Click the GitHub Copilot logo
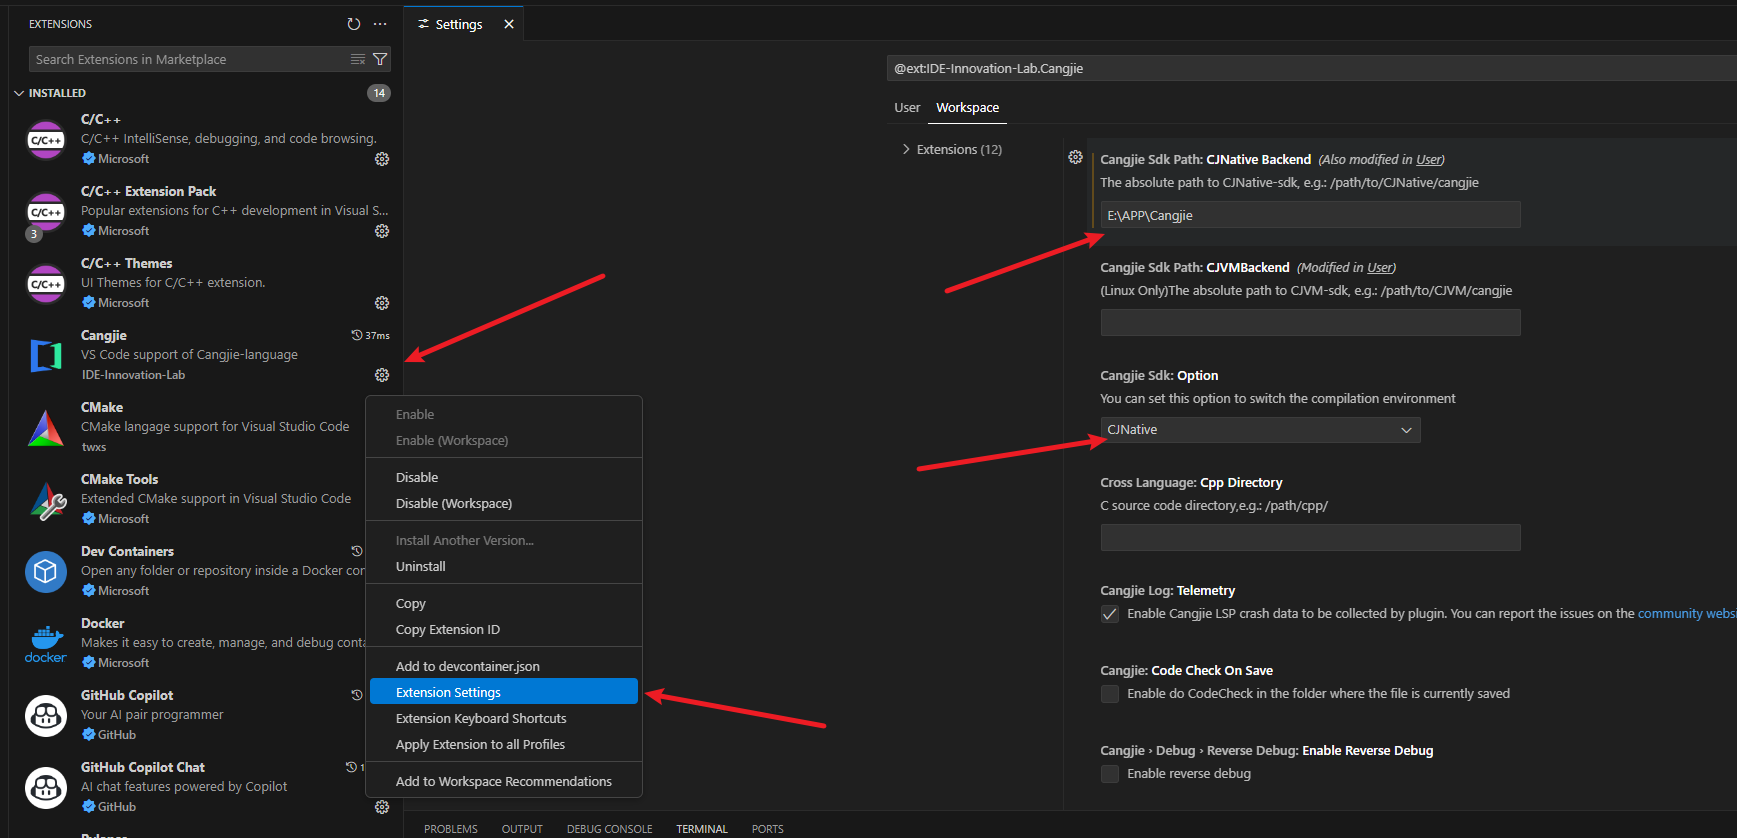Screen dimensions: 1737x838 click(x=46, y=716)
